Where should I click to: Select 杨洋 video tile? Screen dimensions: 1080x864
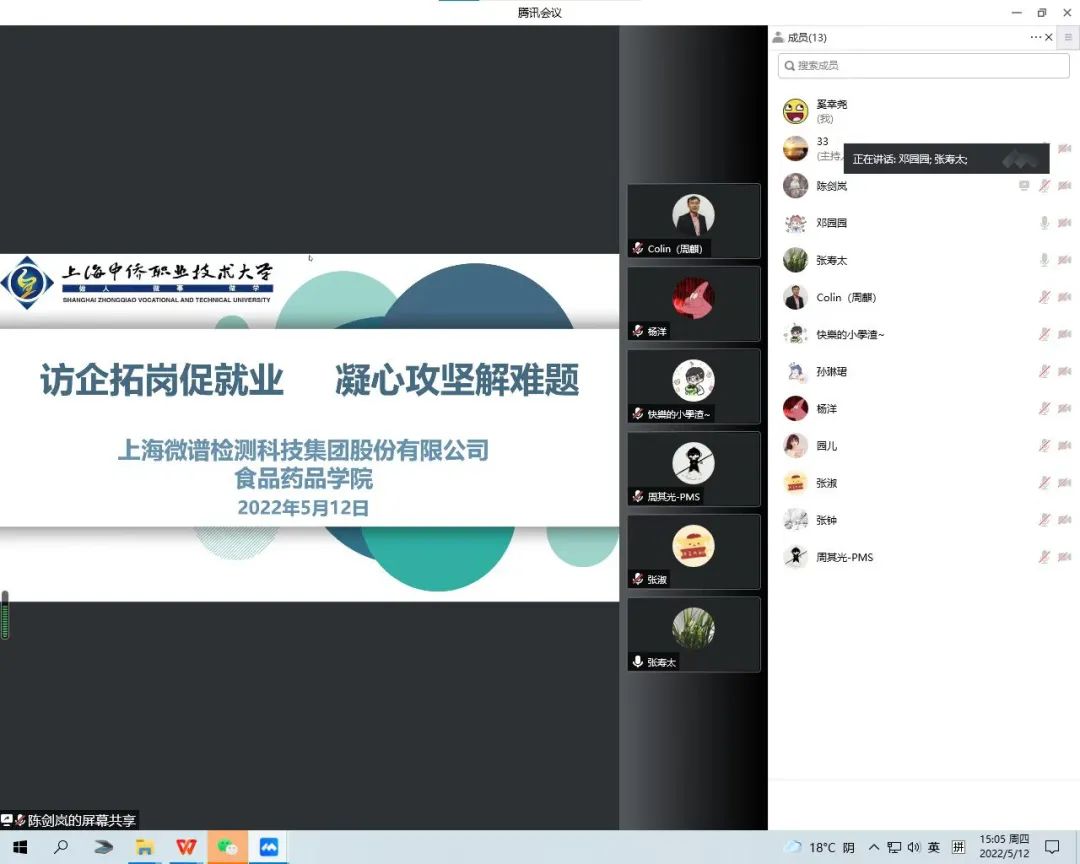[x=694, y=304]
